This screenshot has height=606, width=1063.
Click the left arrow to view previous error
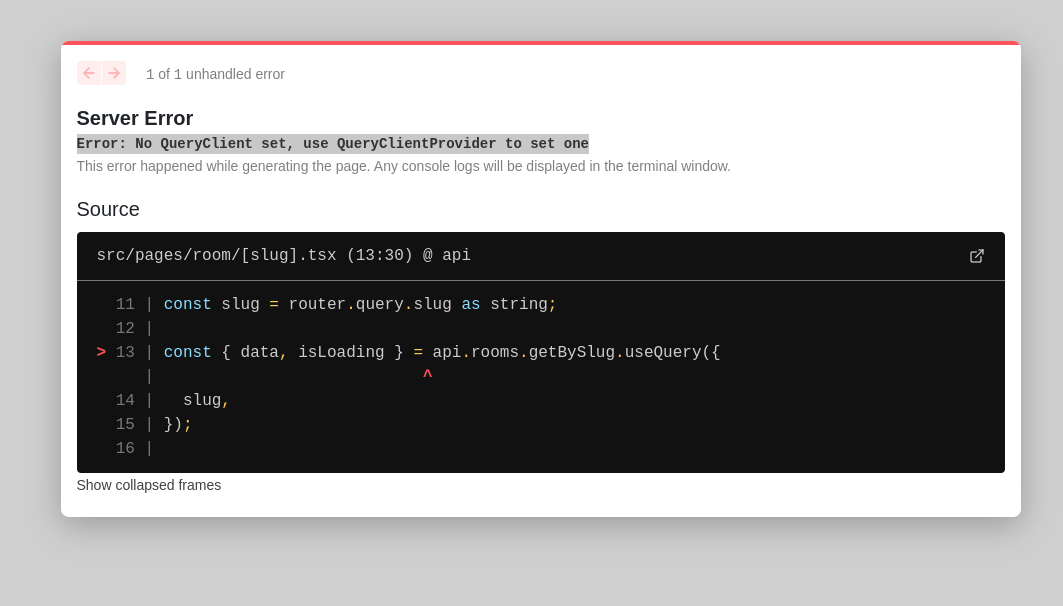coord(88,73)
